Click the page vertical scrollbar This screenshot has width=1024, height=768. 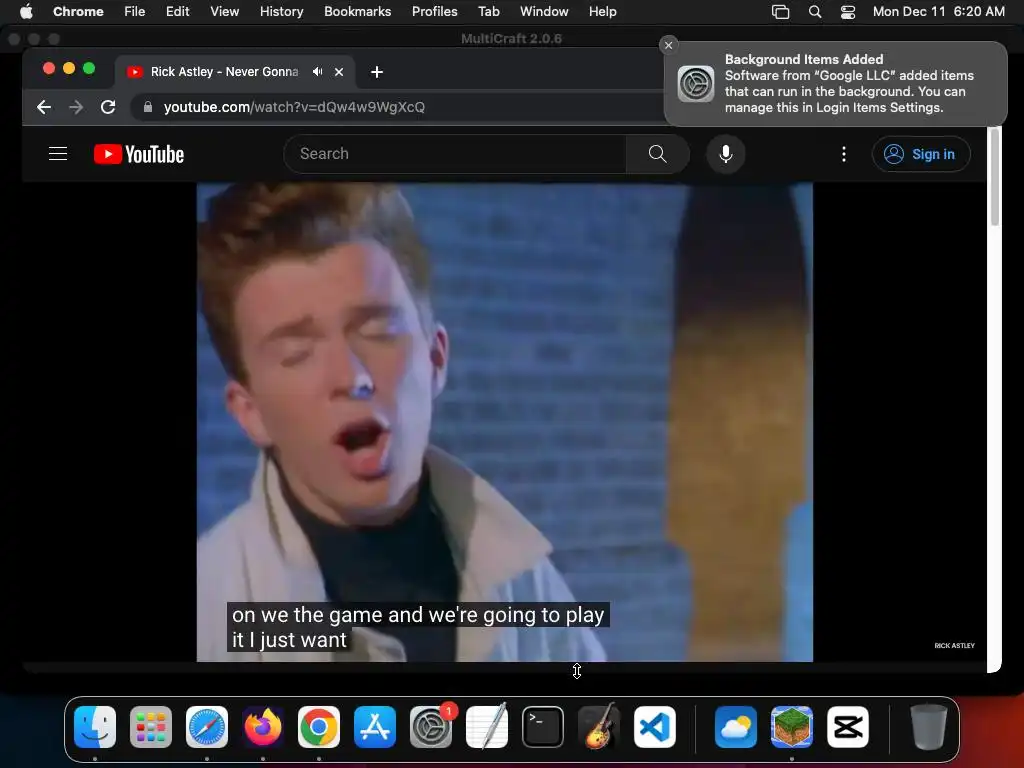(x=994, y=178)
